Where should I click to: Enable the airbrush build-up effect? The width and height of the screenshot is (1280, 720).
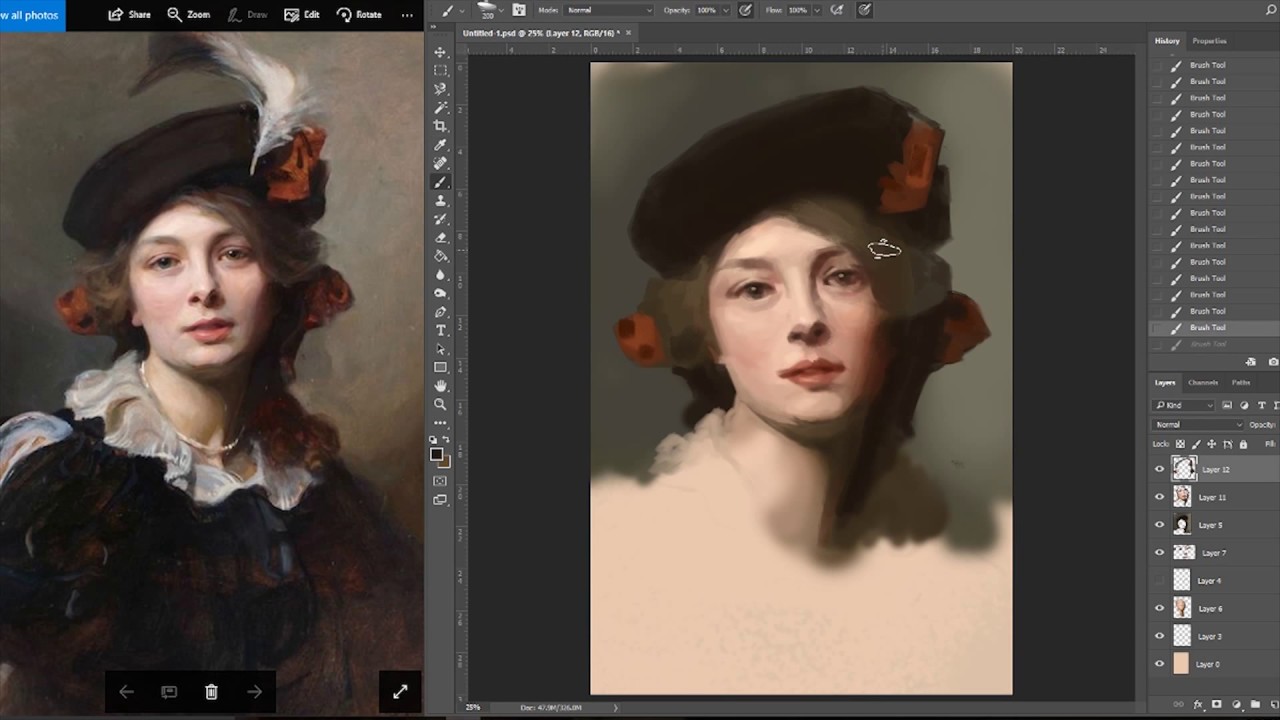(839, 10)
